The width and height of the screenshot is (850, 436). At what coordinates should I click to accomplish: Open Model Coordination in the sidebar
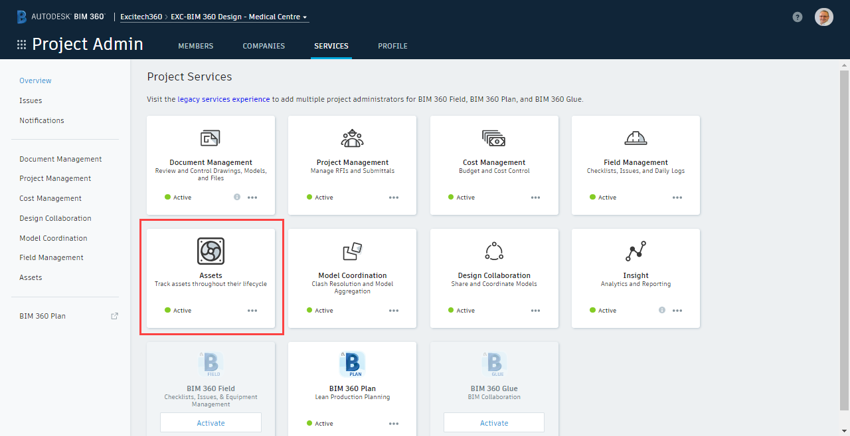[53, 238]
